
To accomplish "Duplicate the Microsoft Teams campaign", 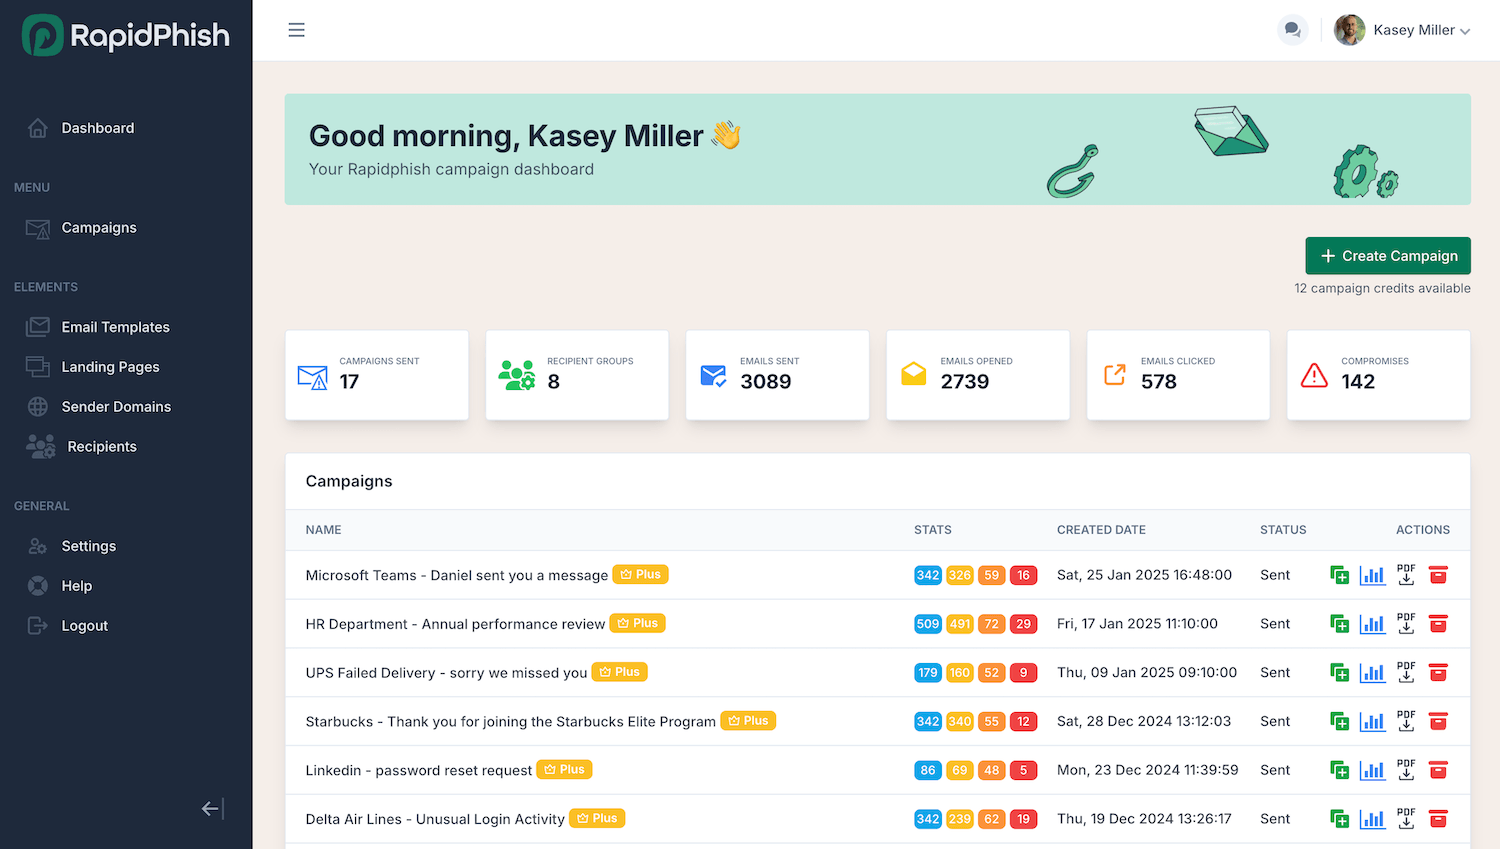I will [1339, 575].
